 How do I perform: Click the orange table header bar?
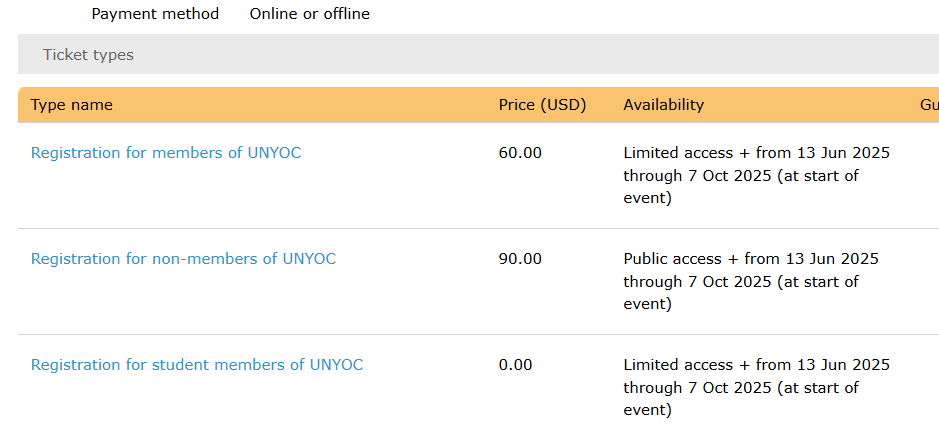tap(478, 105)
